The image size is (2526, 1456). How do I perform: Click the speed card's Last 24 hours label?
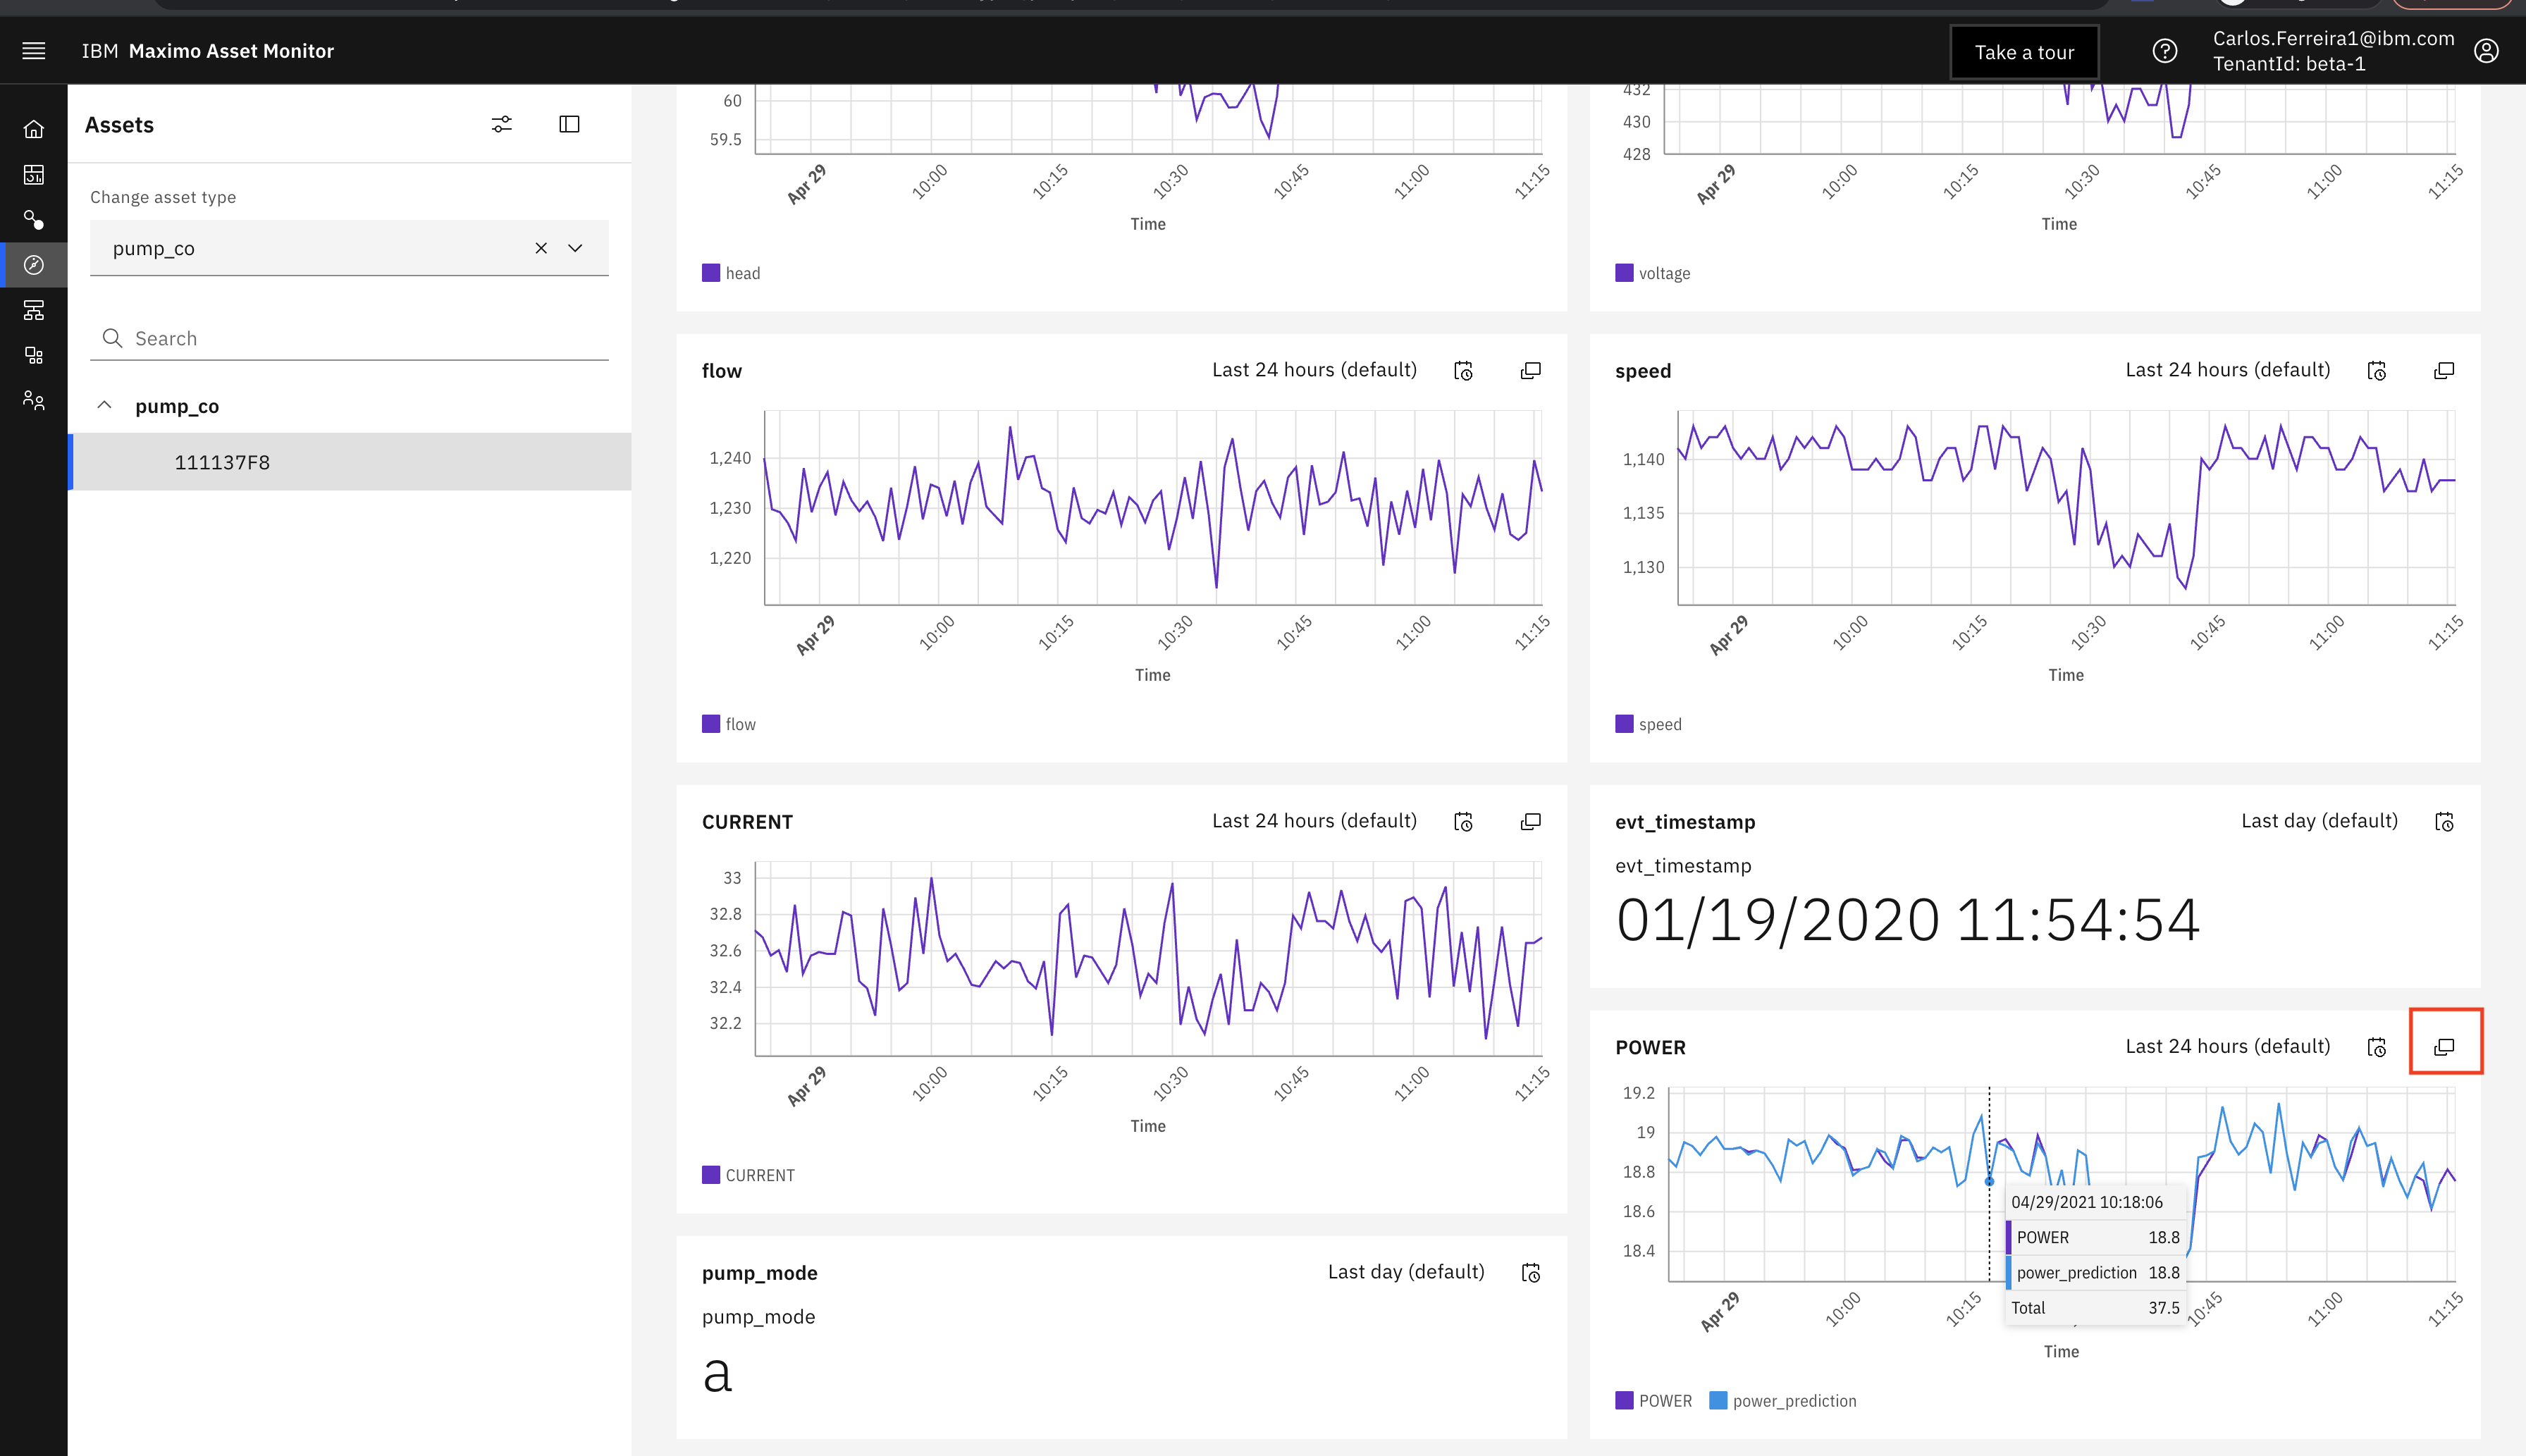[x=2227, y=370]
